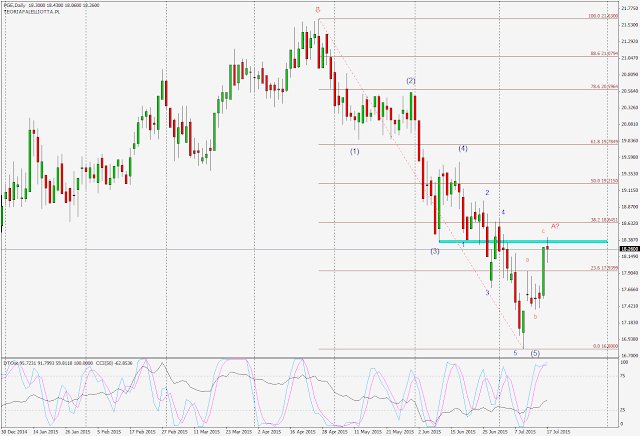The height and width of the screenshot is (436, 640).
Task: Click the '25 Jun 2015' date label
Action: [495, 432]
